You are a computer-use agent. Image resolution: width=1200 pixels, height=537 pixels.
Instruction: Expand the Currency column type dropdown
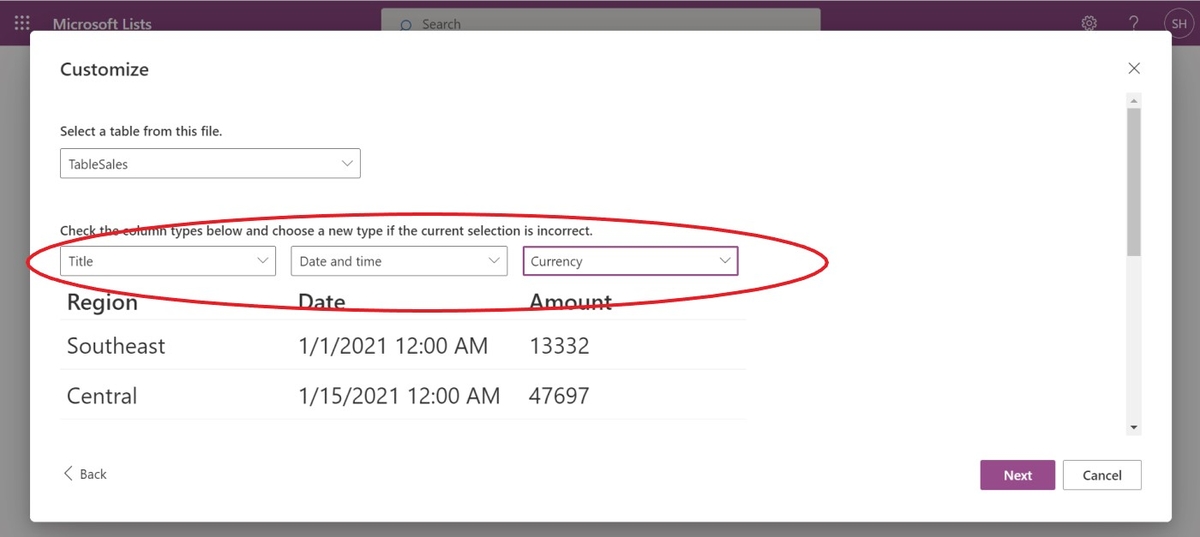coord(630,261)
